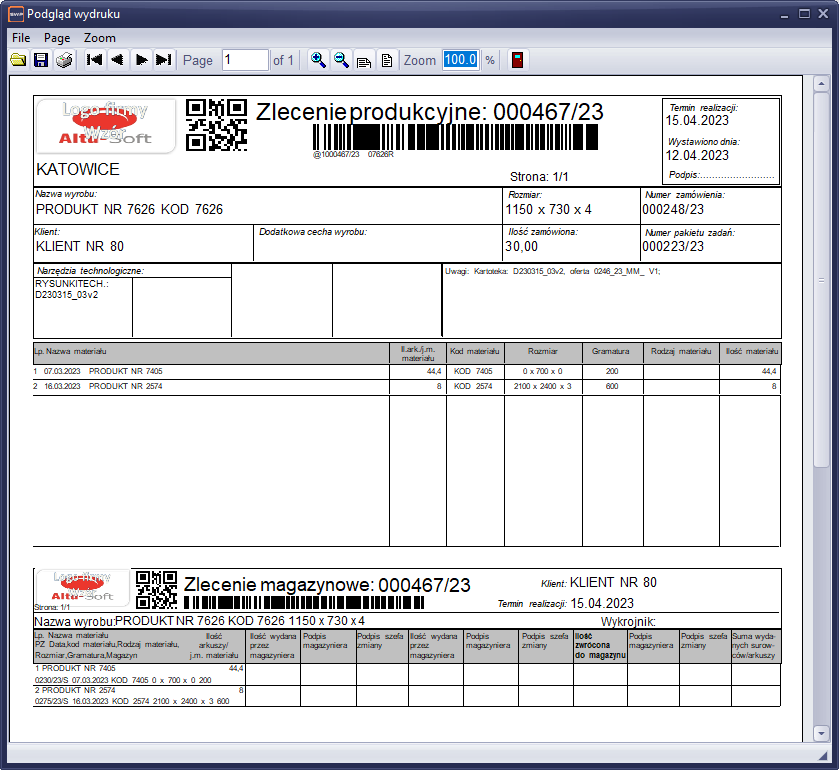Open the Zoom menu
The width and height of the screenshot is (839, 770).
pos(100,37)
